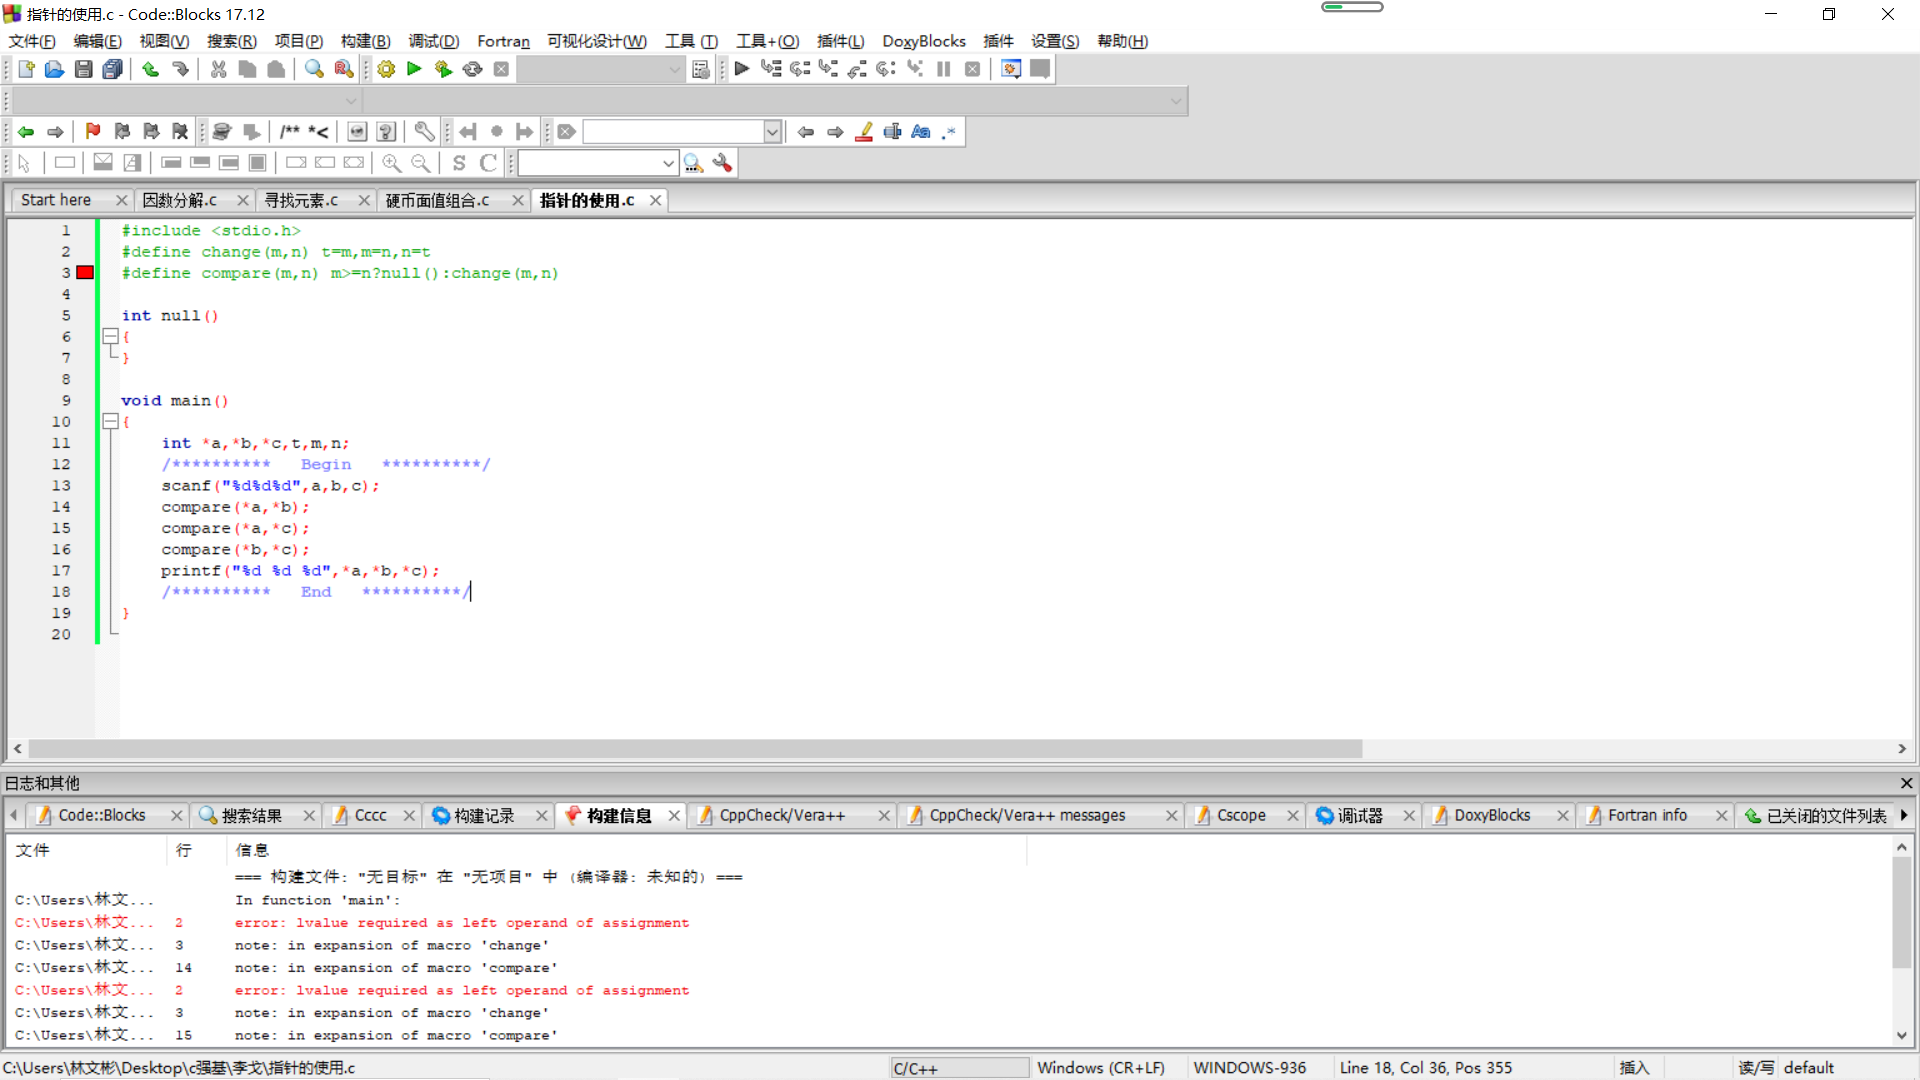Build the program with gear icon
Screen dimensions: 1920x1080
click(x=386, y=69)
